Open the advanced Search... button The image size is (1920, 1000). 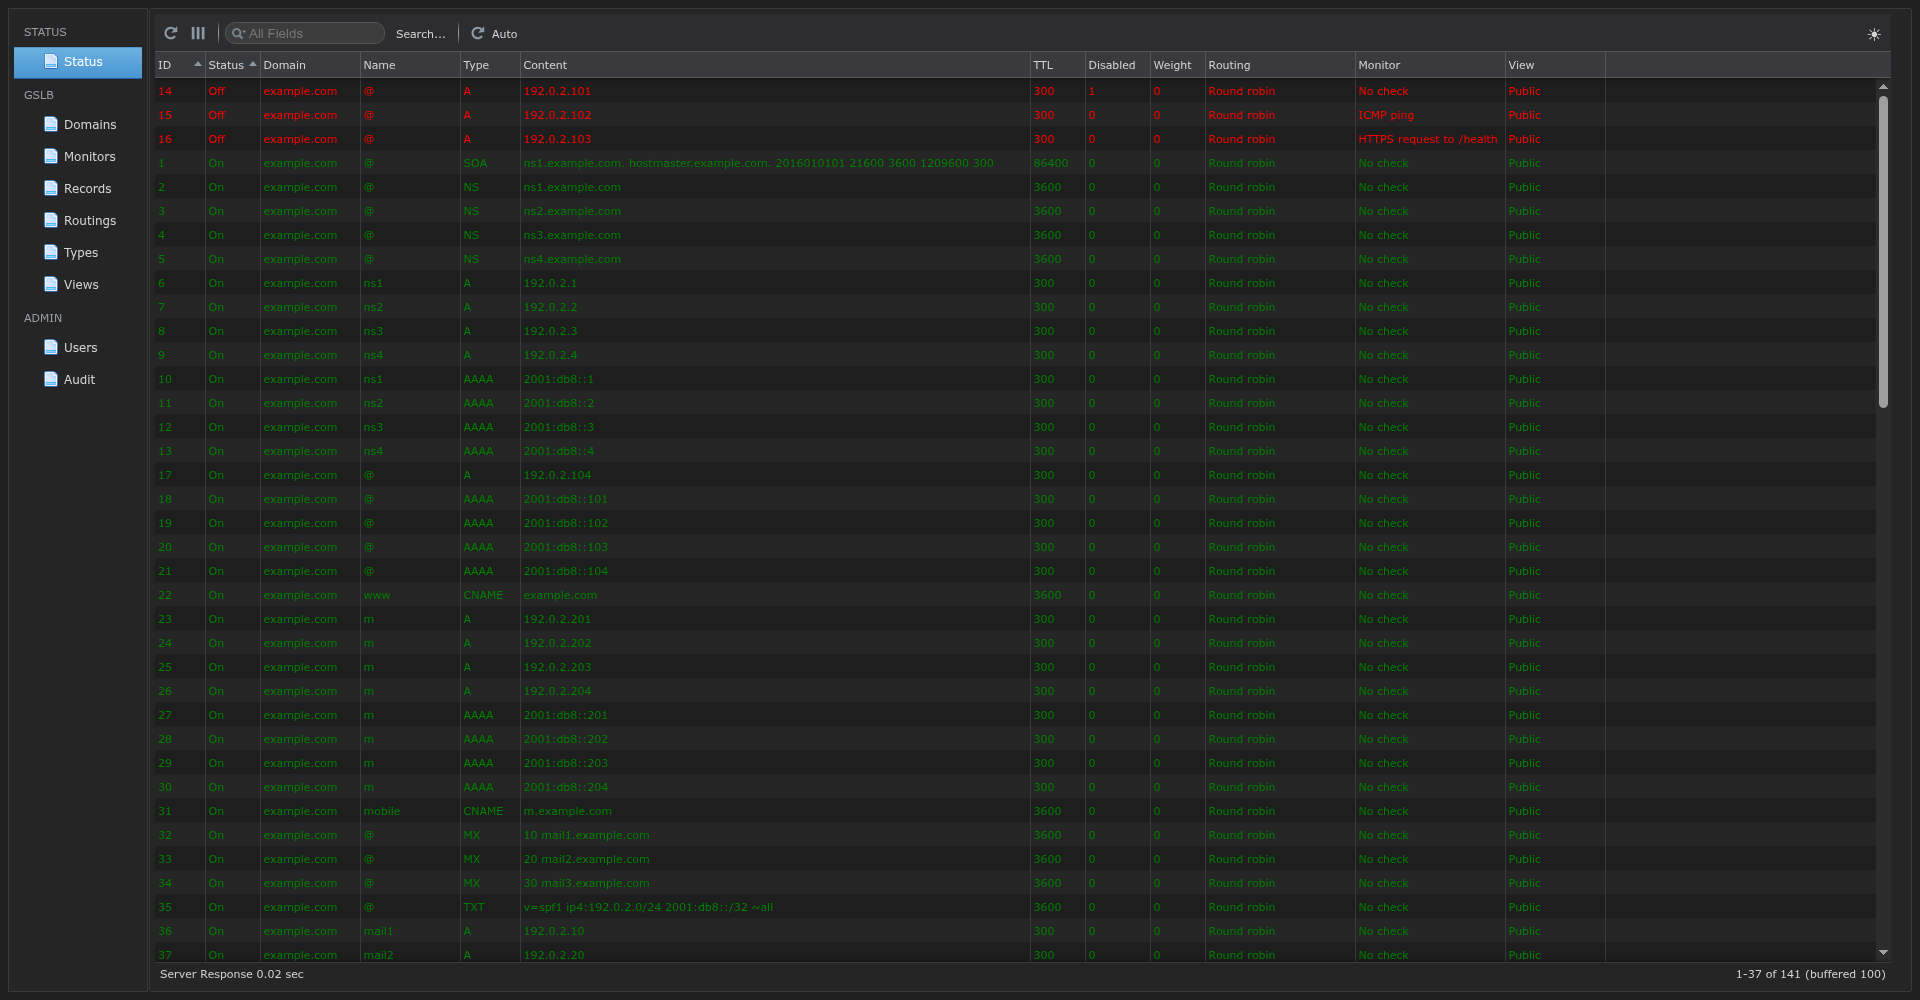421,34
